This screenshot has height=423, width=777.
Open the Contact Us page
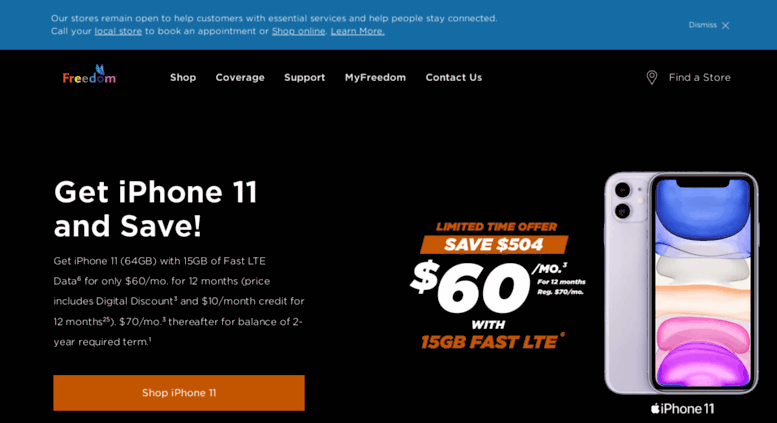[453, 77]
